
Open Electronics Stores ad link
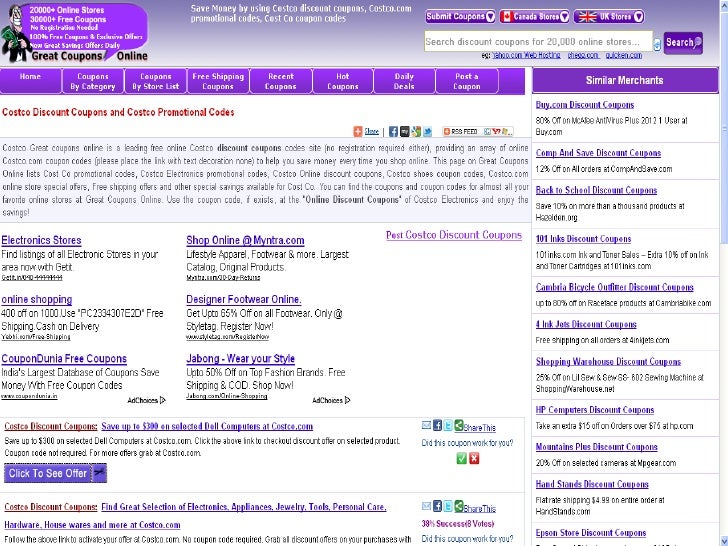click(41, 240)
